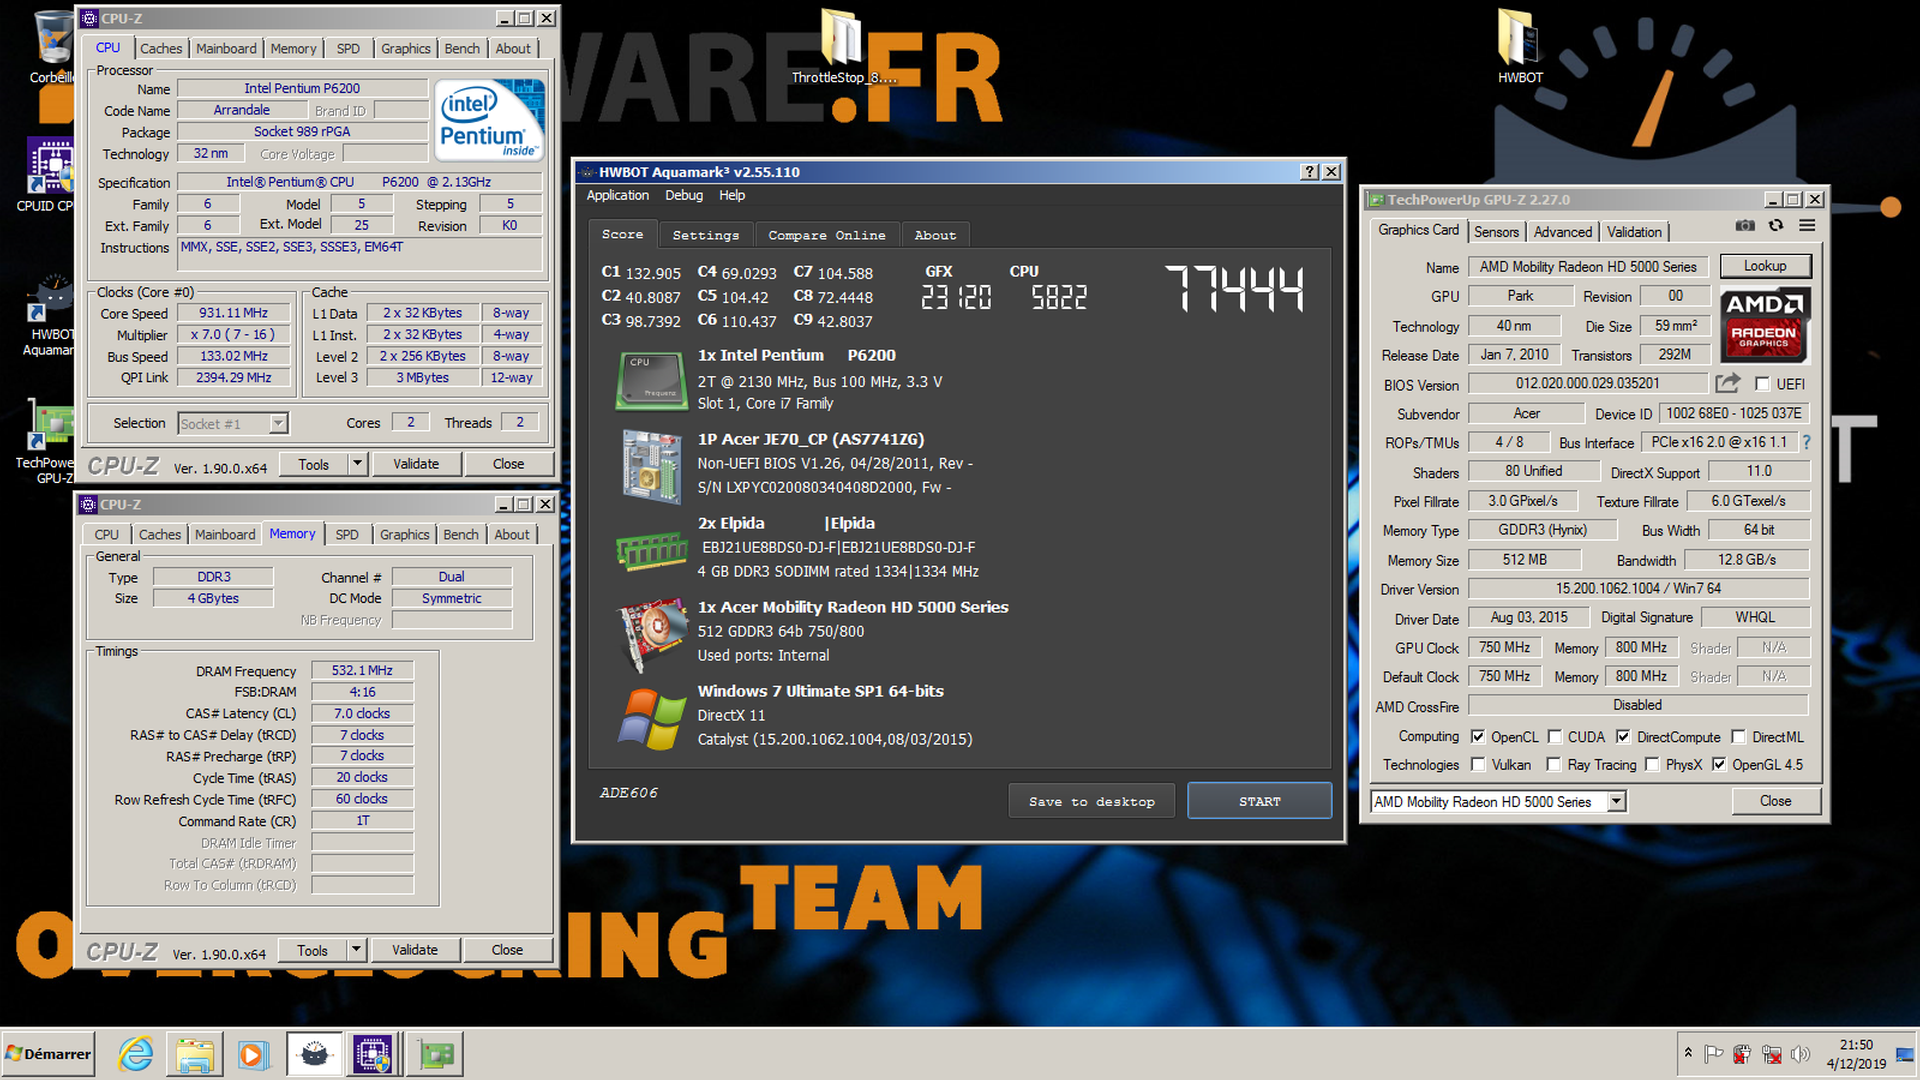Screen dimensions: 1920x1080
Task: Click the GPU-Z screenshot camera icon
Action: click(1745, 226)
